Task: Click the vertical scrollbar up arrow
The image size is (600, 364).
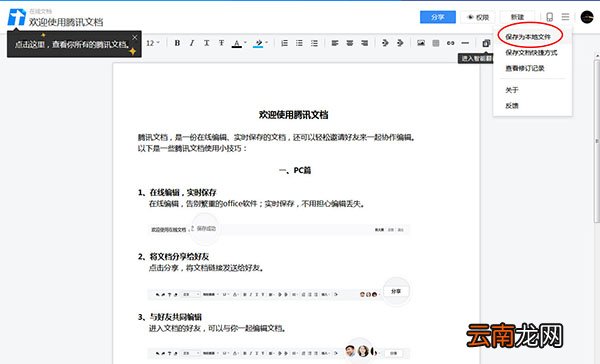Action: (x=597, y=56)
